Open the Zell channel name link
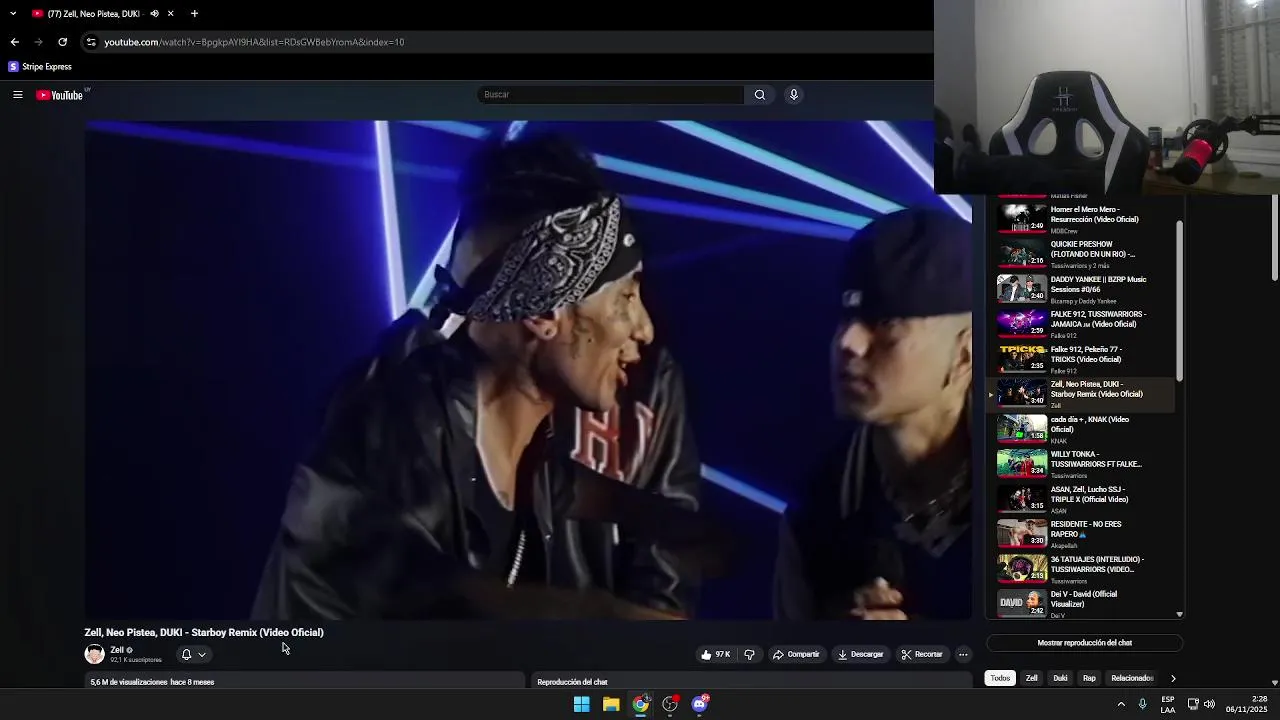This screenshot has height=720, width=1280. coord(117,650)
